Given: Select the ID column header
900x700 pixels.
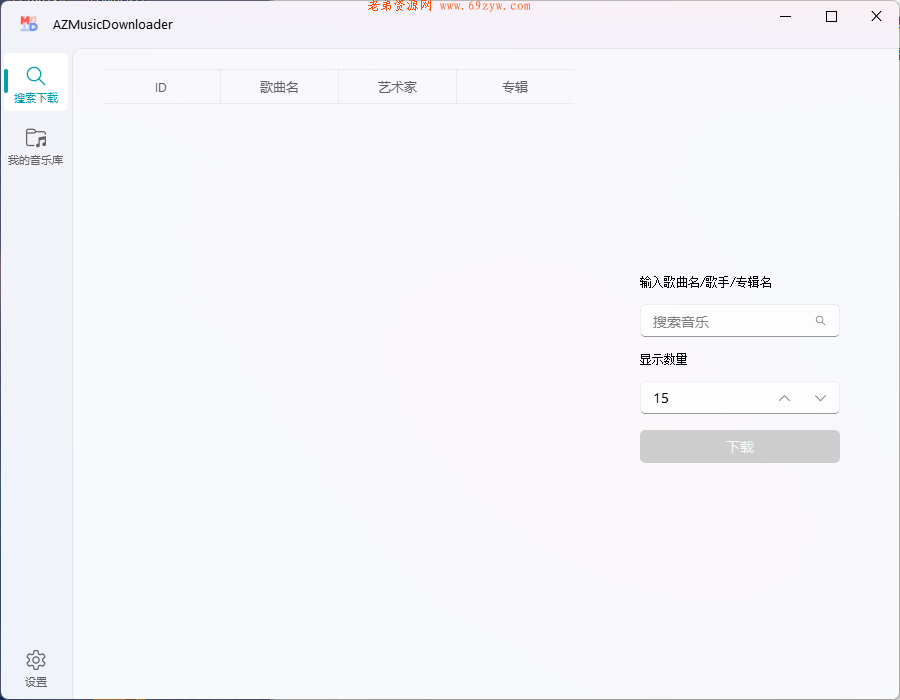Looking at the screenshot, I should [x=161, y=87].
